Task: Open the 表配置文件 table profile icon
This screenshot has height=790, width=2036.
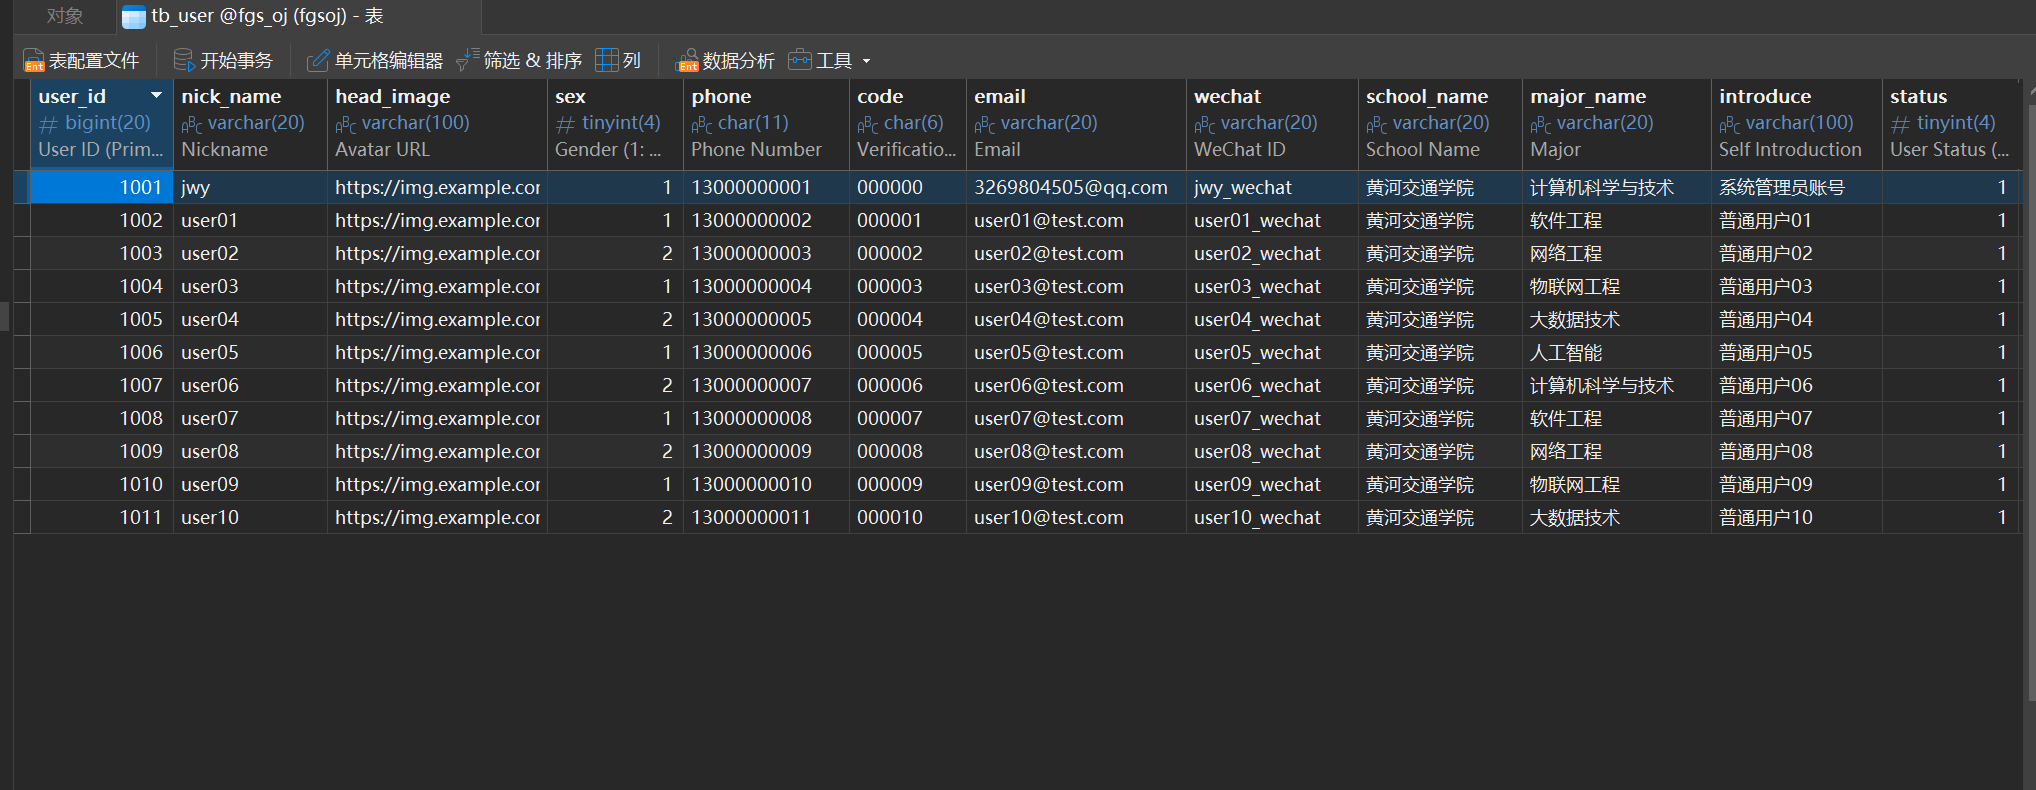Action: tap(34, 61)
